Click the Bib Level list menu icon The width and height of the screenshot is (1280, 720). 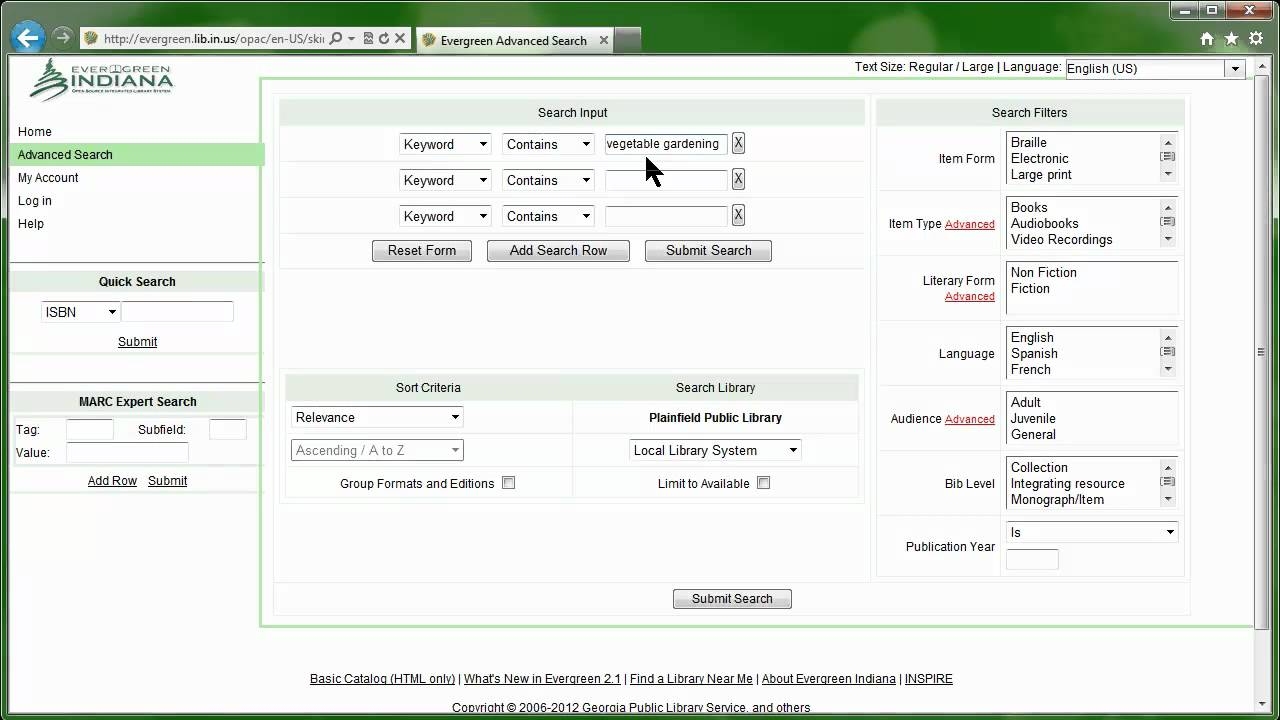click(x=1167, y=482)
